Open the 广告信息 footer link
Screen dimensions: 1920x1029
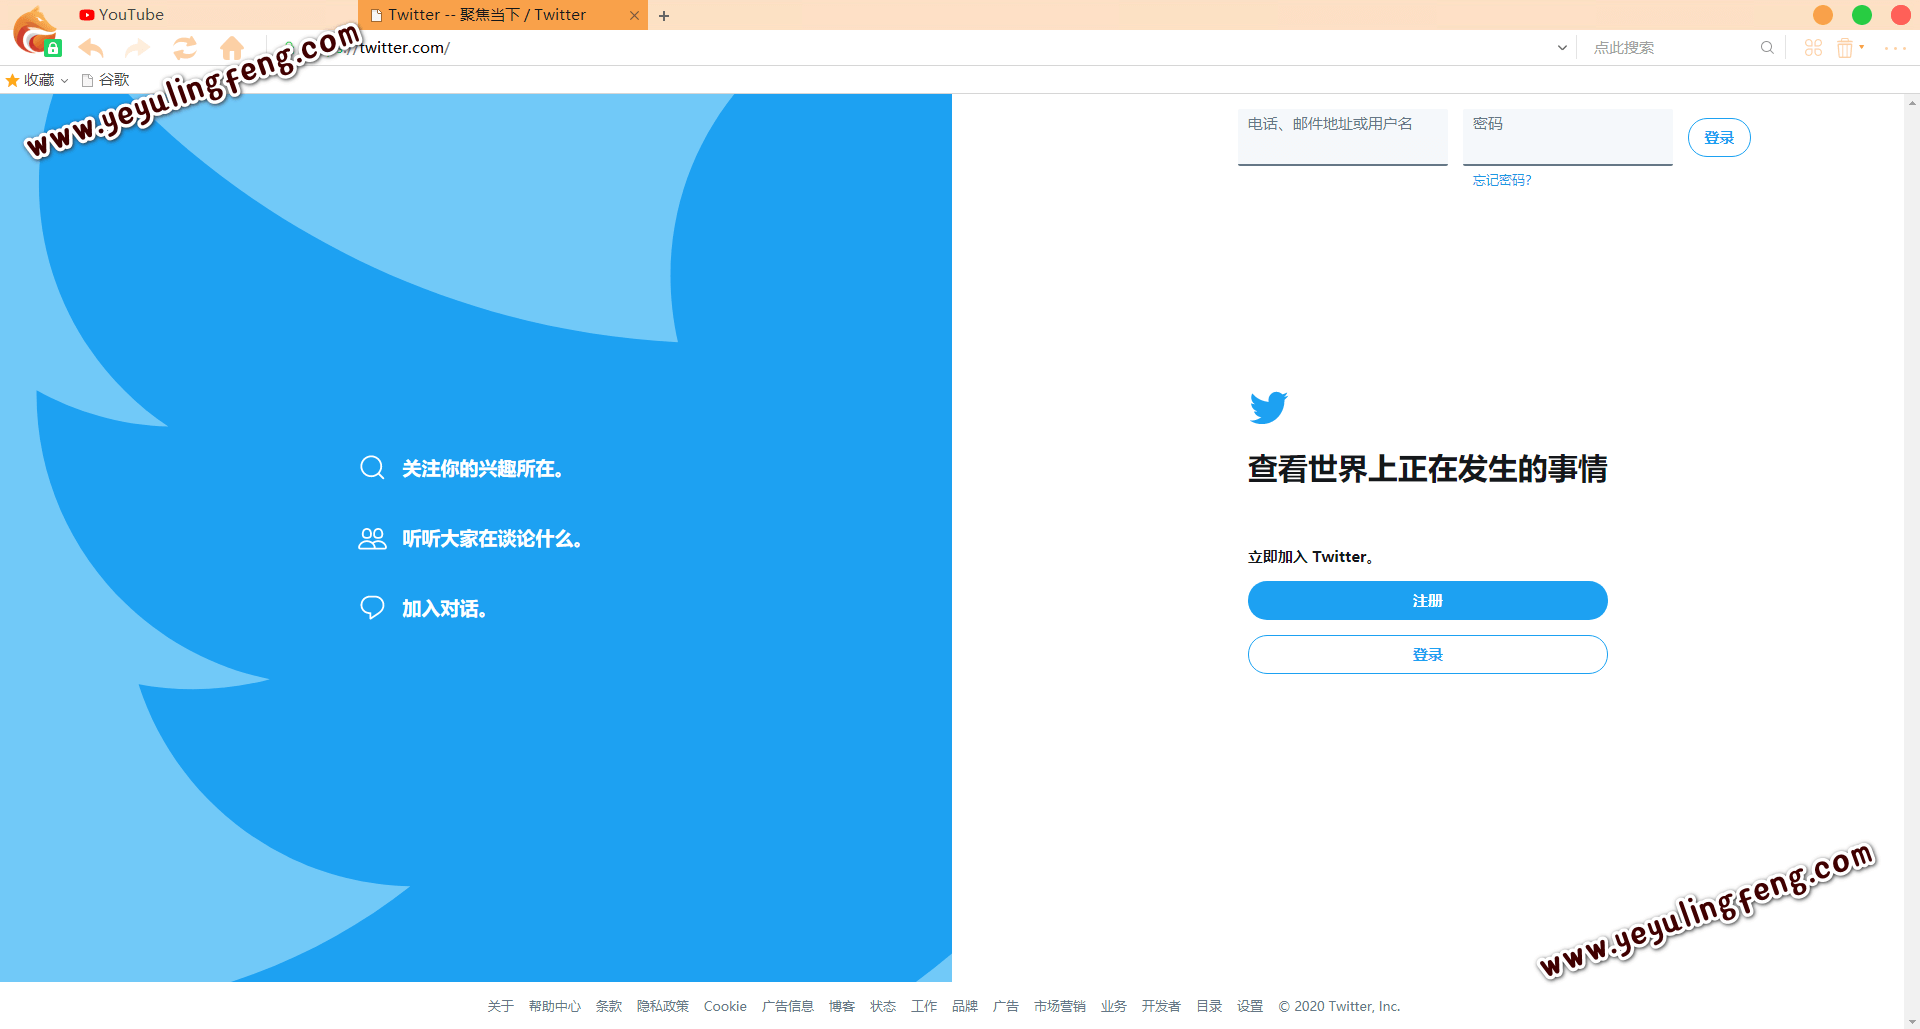788,1006
